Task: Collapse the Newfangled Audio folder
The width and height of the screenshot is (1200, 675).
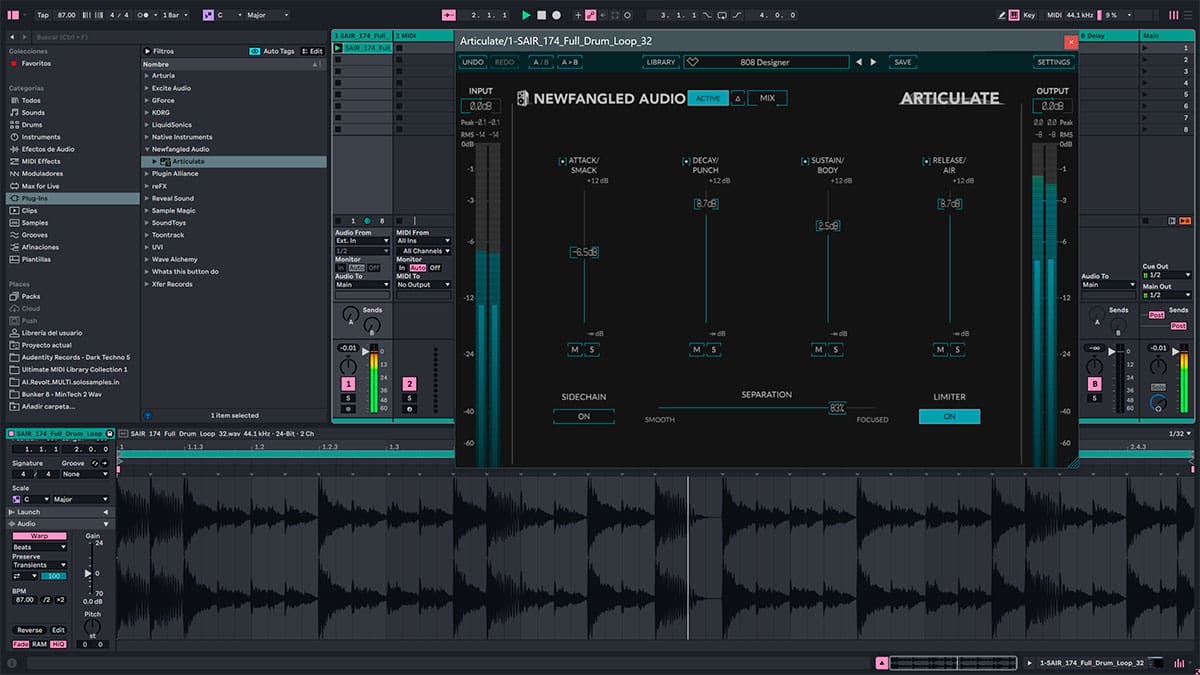Action: [x=146, y=149]
